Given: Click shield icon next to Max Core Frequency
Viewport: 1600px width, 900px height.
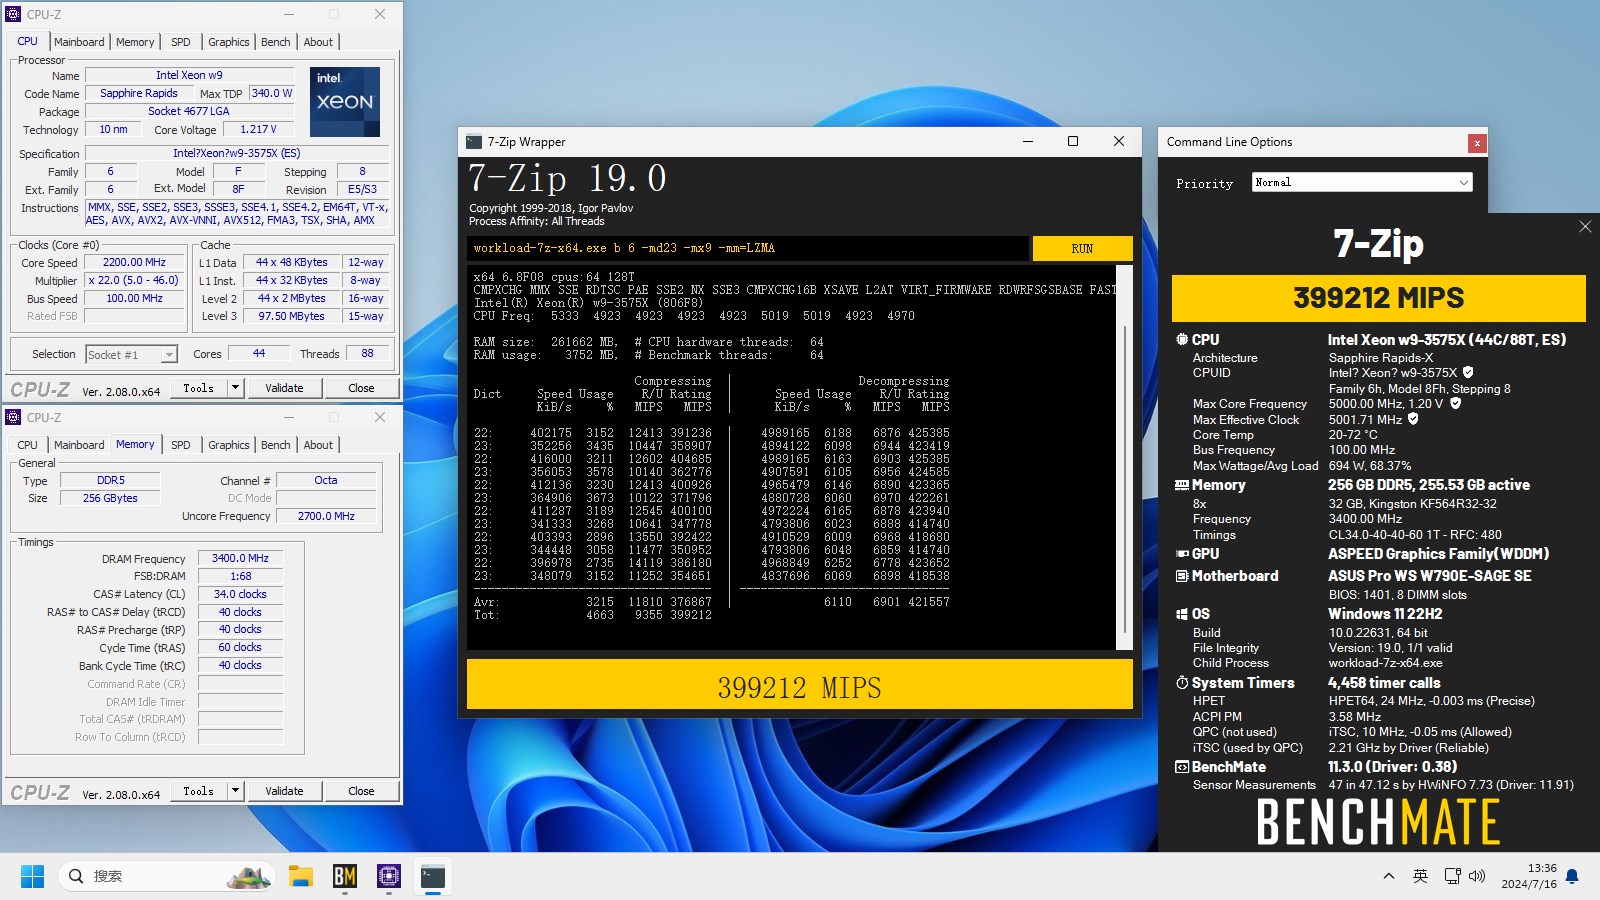Looking at the screenshot, I should (1455, 404).
